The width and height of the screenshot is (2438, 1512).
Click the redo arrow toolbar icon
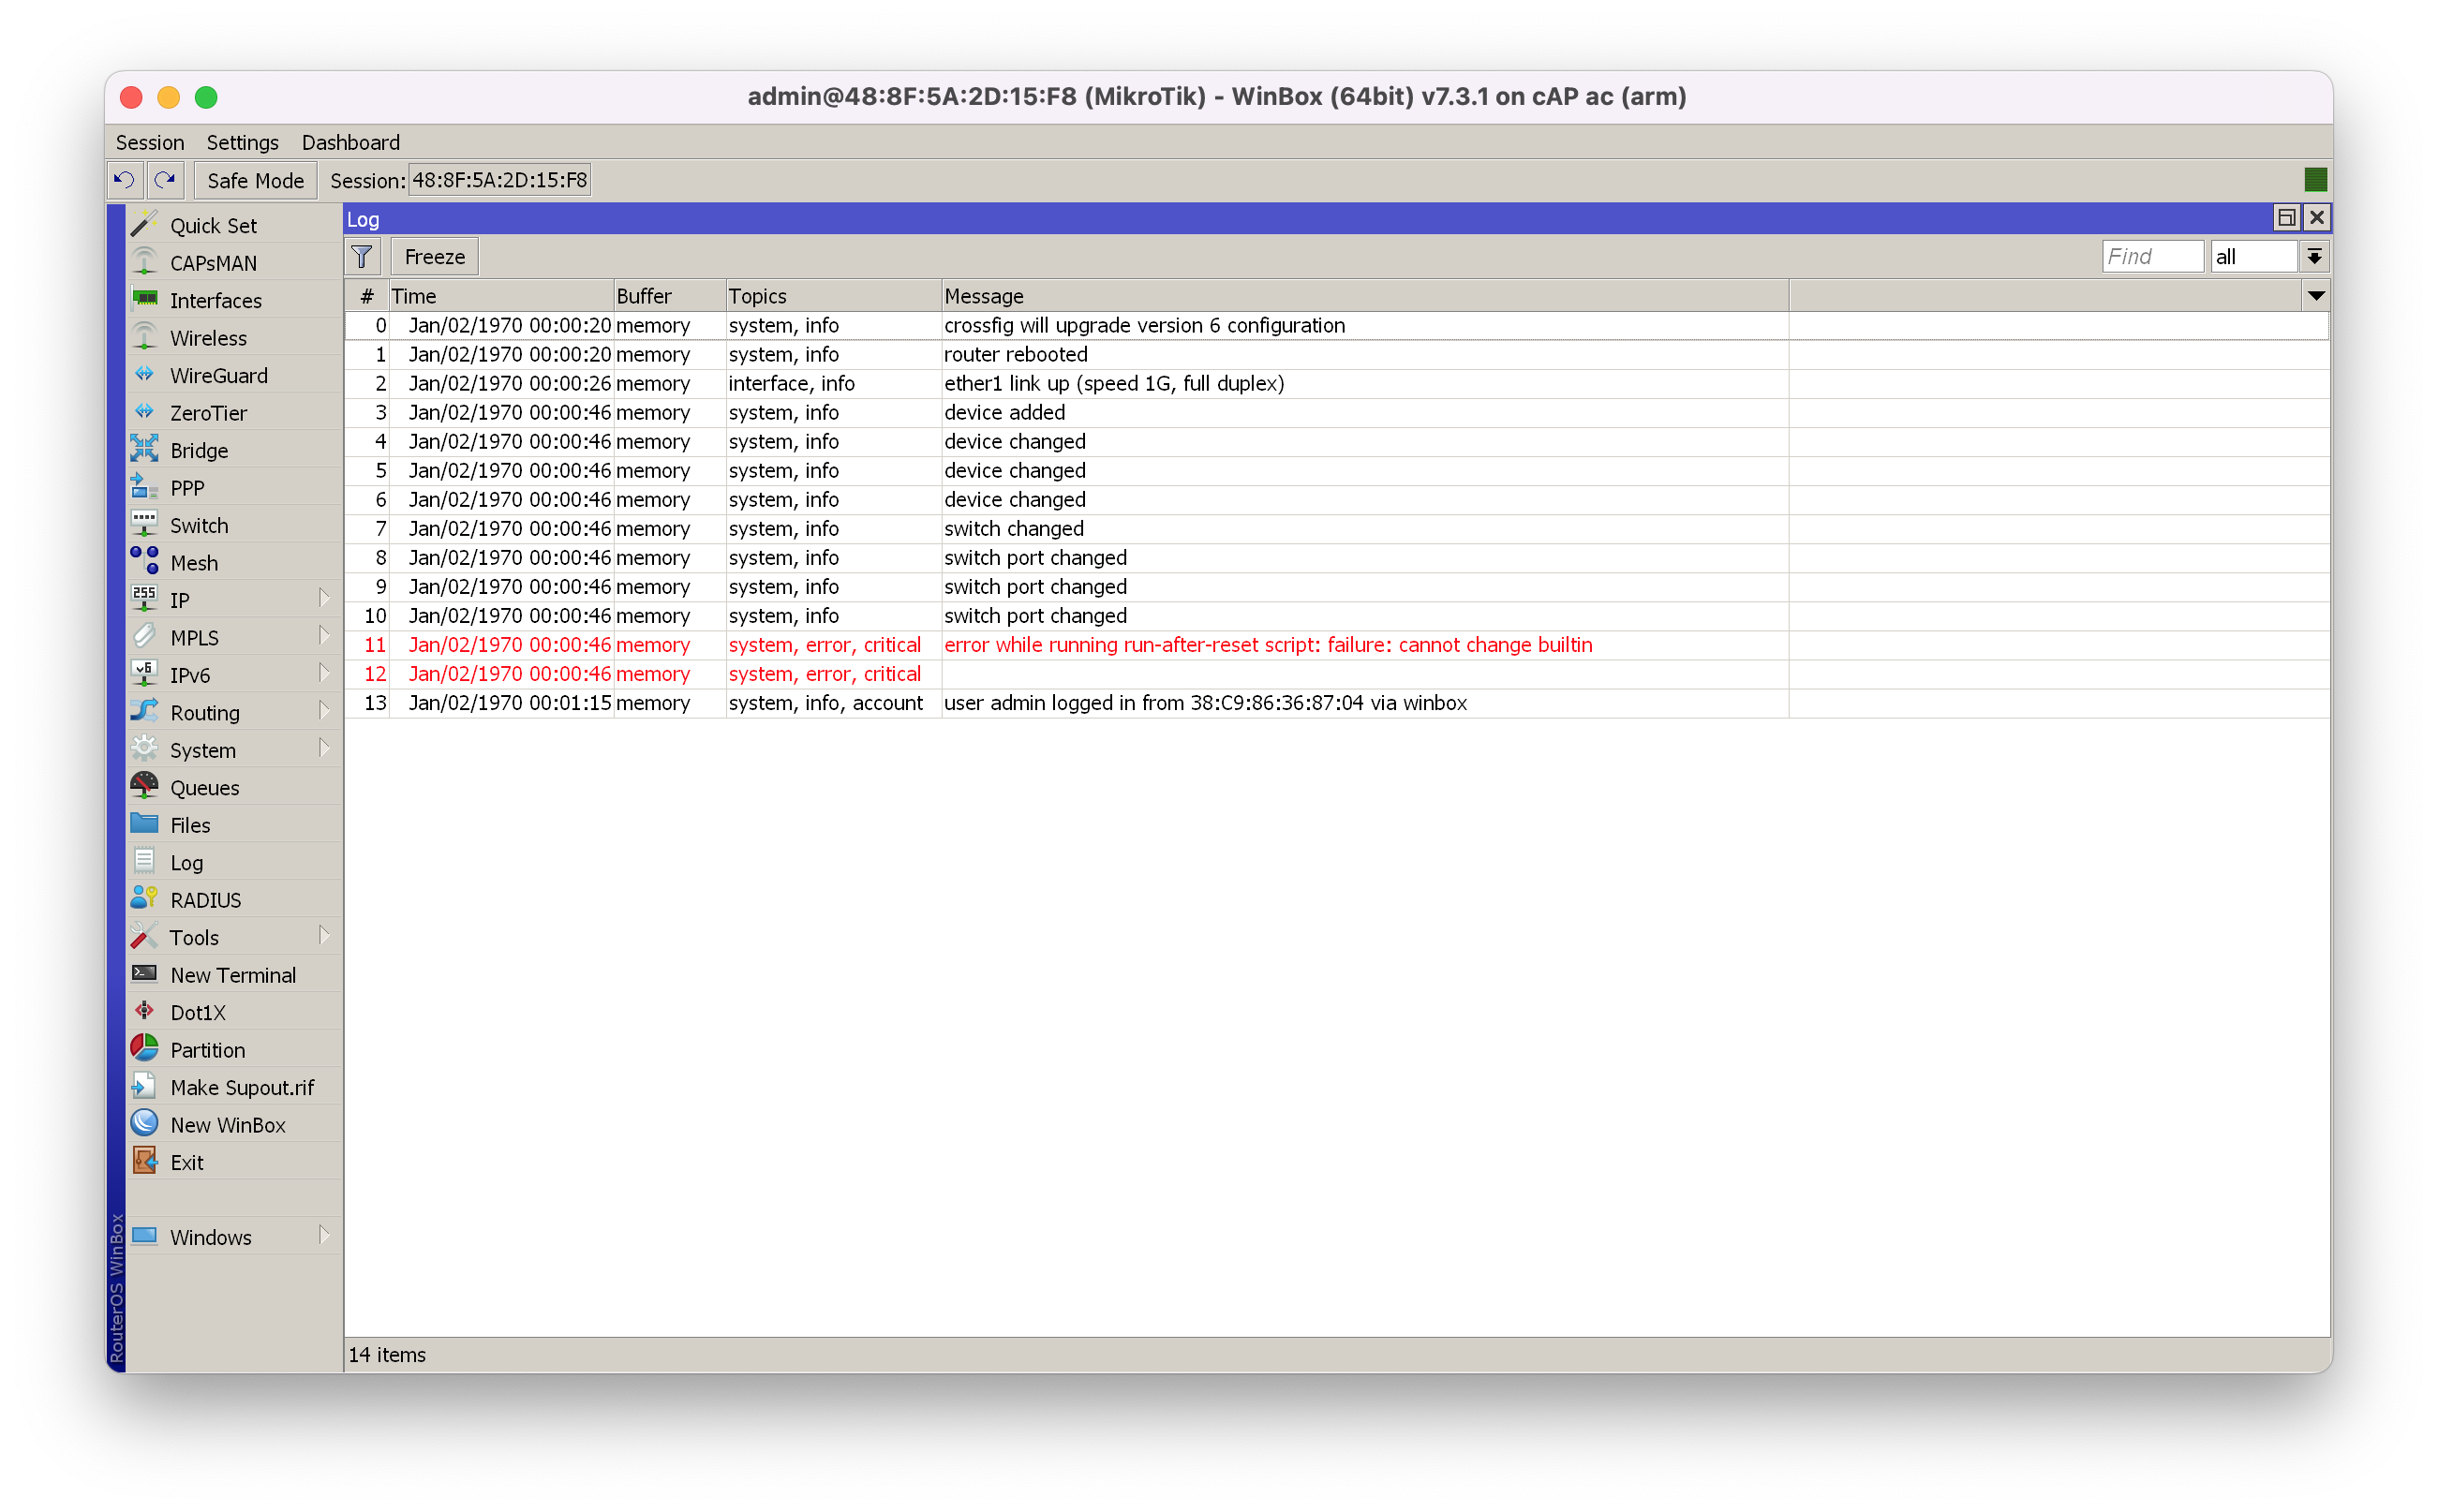point(165,180)
